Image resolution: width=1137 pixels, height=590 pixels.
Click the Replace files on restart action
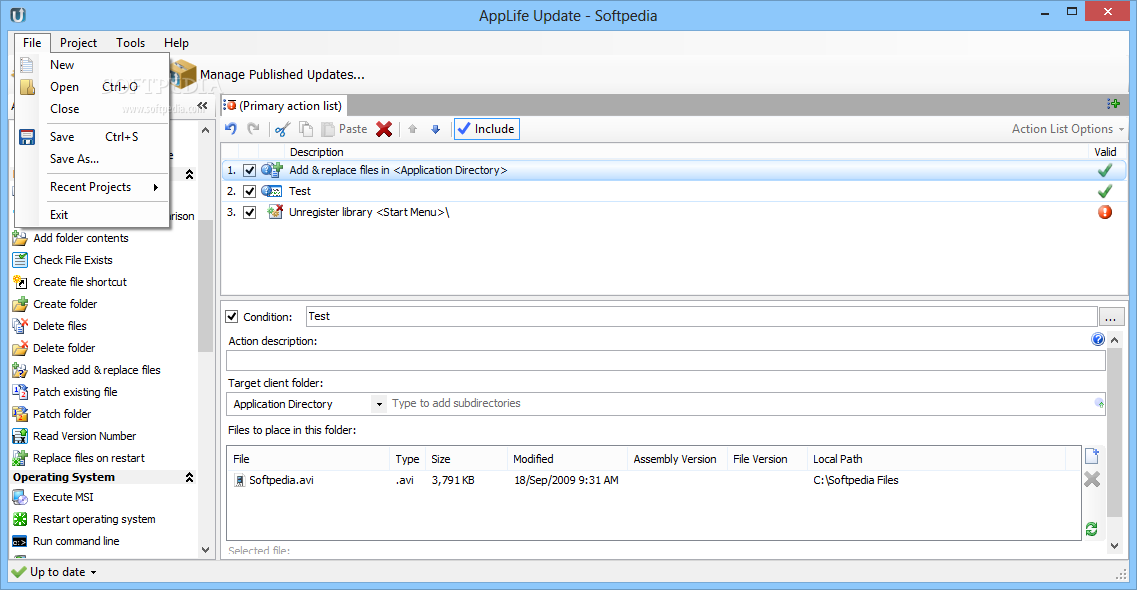[89, 458]
